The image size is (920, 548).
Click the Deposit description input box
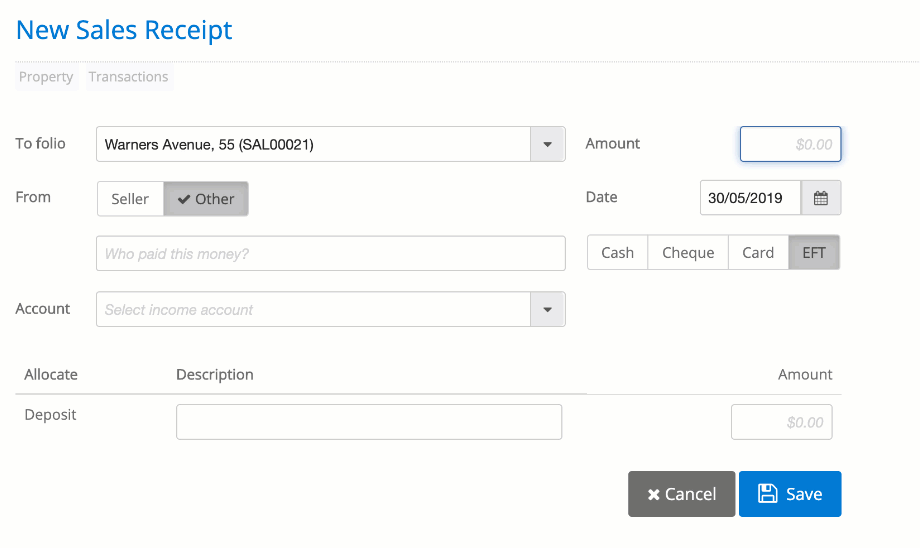tap(369, 422)
